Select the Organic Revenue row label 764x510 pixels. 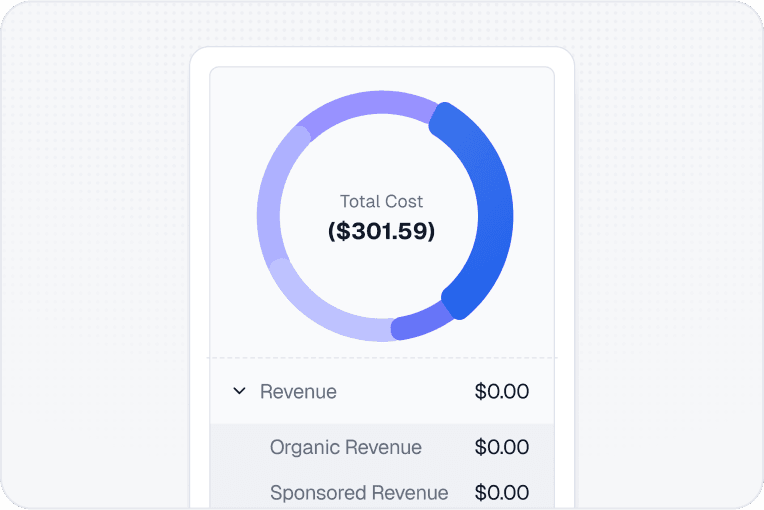click(346, 447)
